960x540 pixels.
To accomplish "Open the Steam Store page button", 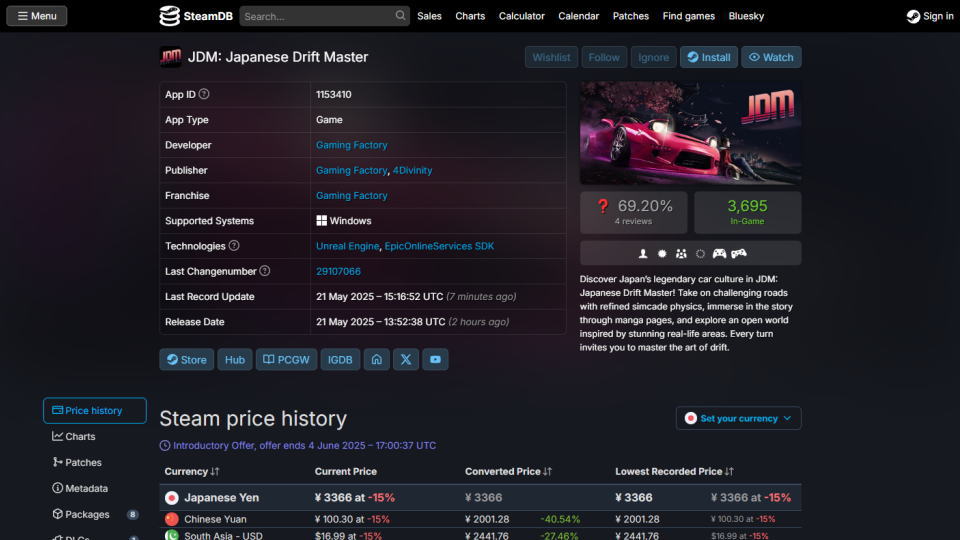I will click(187, 359).
